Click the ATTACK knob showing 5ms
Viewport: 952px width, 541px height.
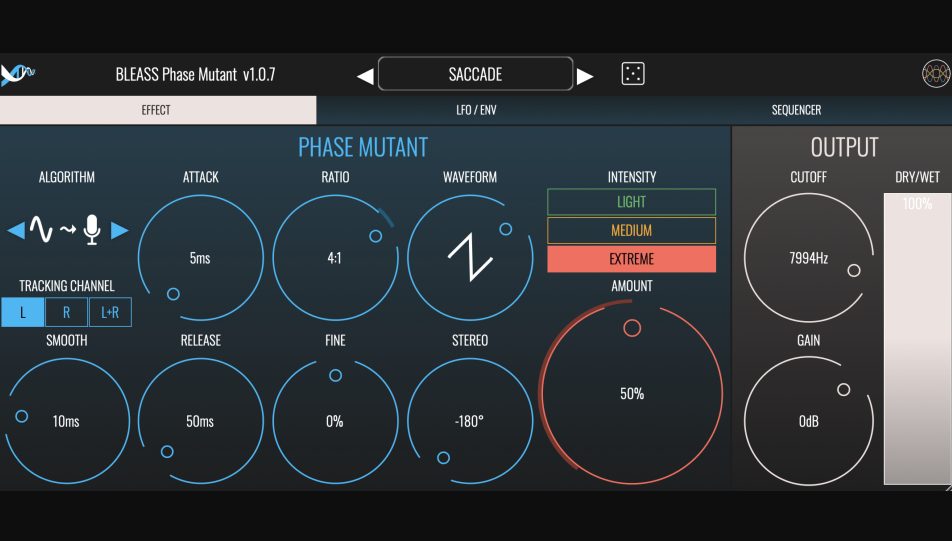coord(200,257)
